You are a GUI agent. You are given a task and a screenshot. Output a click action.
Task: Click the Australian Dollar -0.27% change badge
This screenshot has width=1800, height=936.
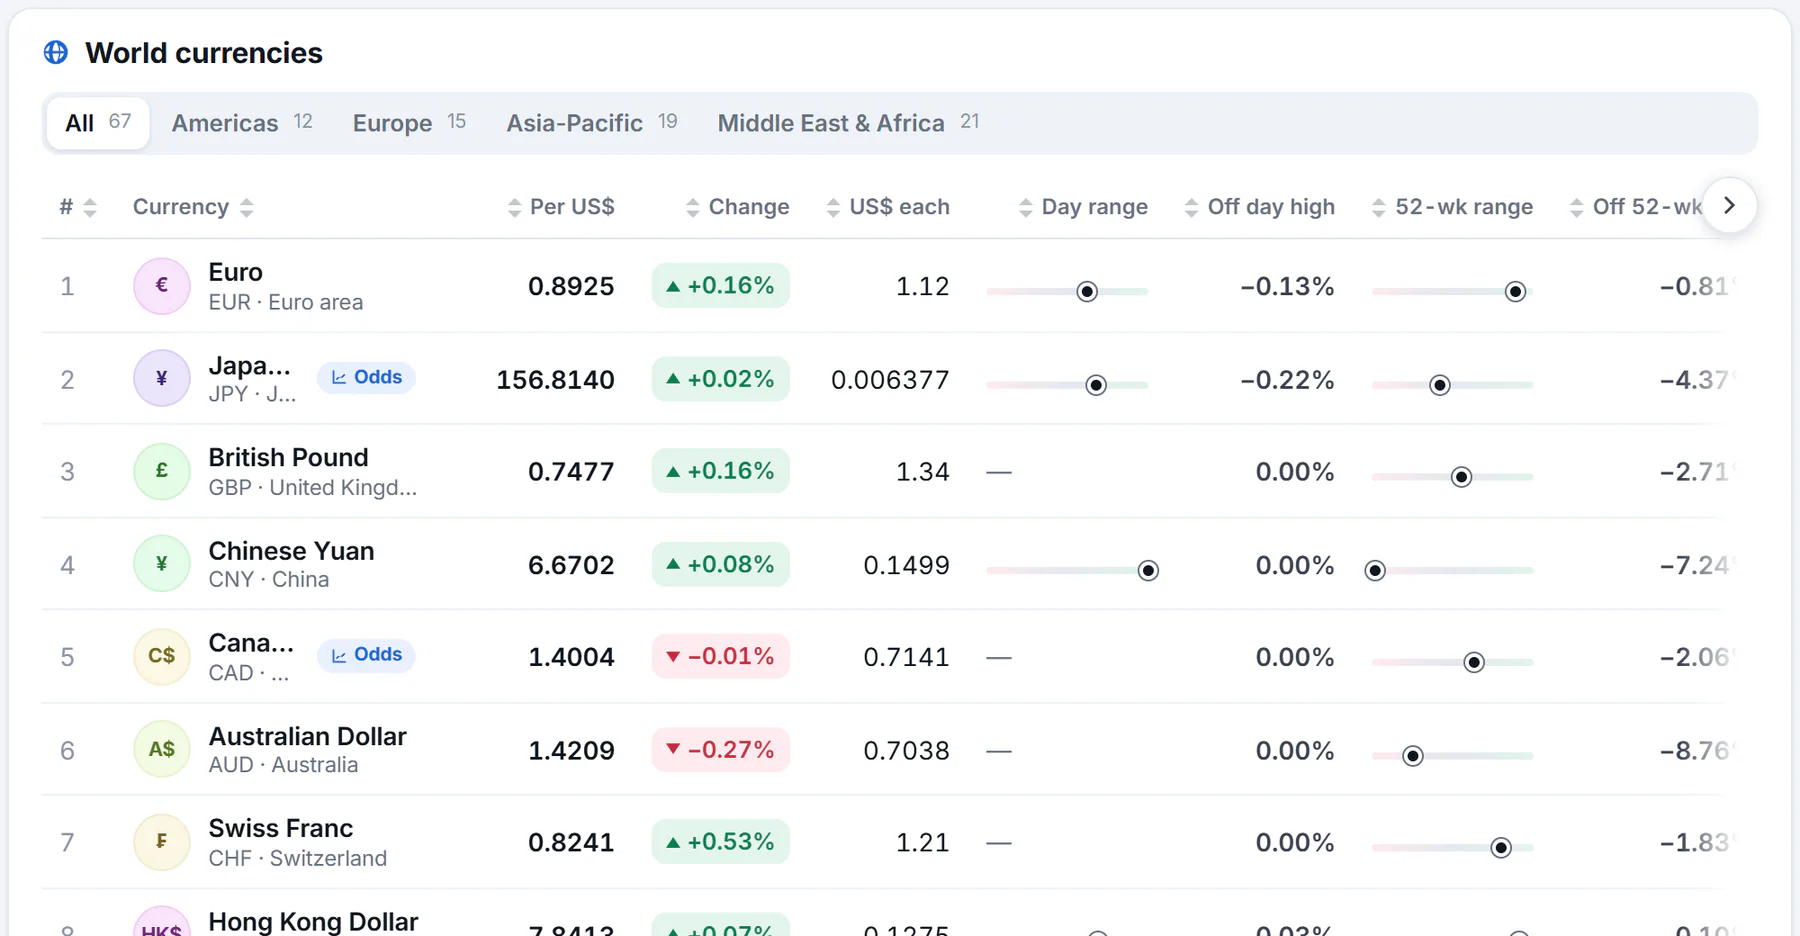pos(721,749)
